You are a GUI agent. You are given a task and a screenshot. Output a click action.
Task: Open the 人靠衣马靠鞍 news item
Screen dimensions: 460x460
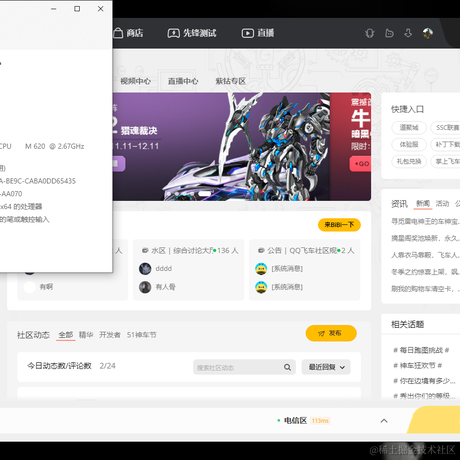425,255
